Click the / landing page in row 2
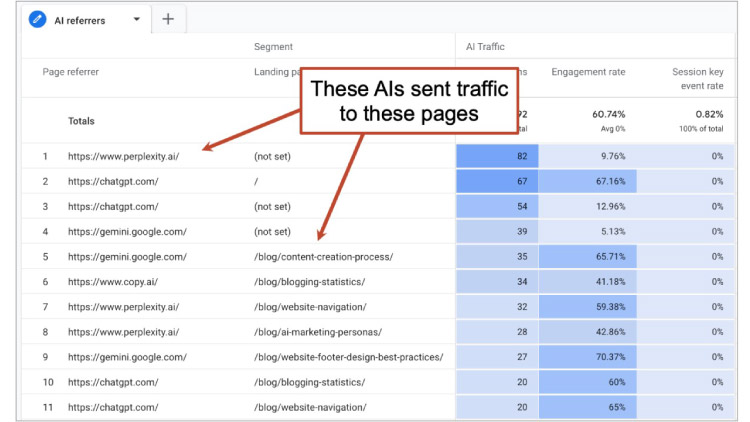 pos(256,181)
